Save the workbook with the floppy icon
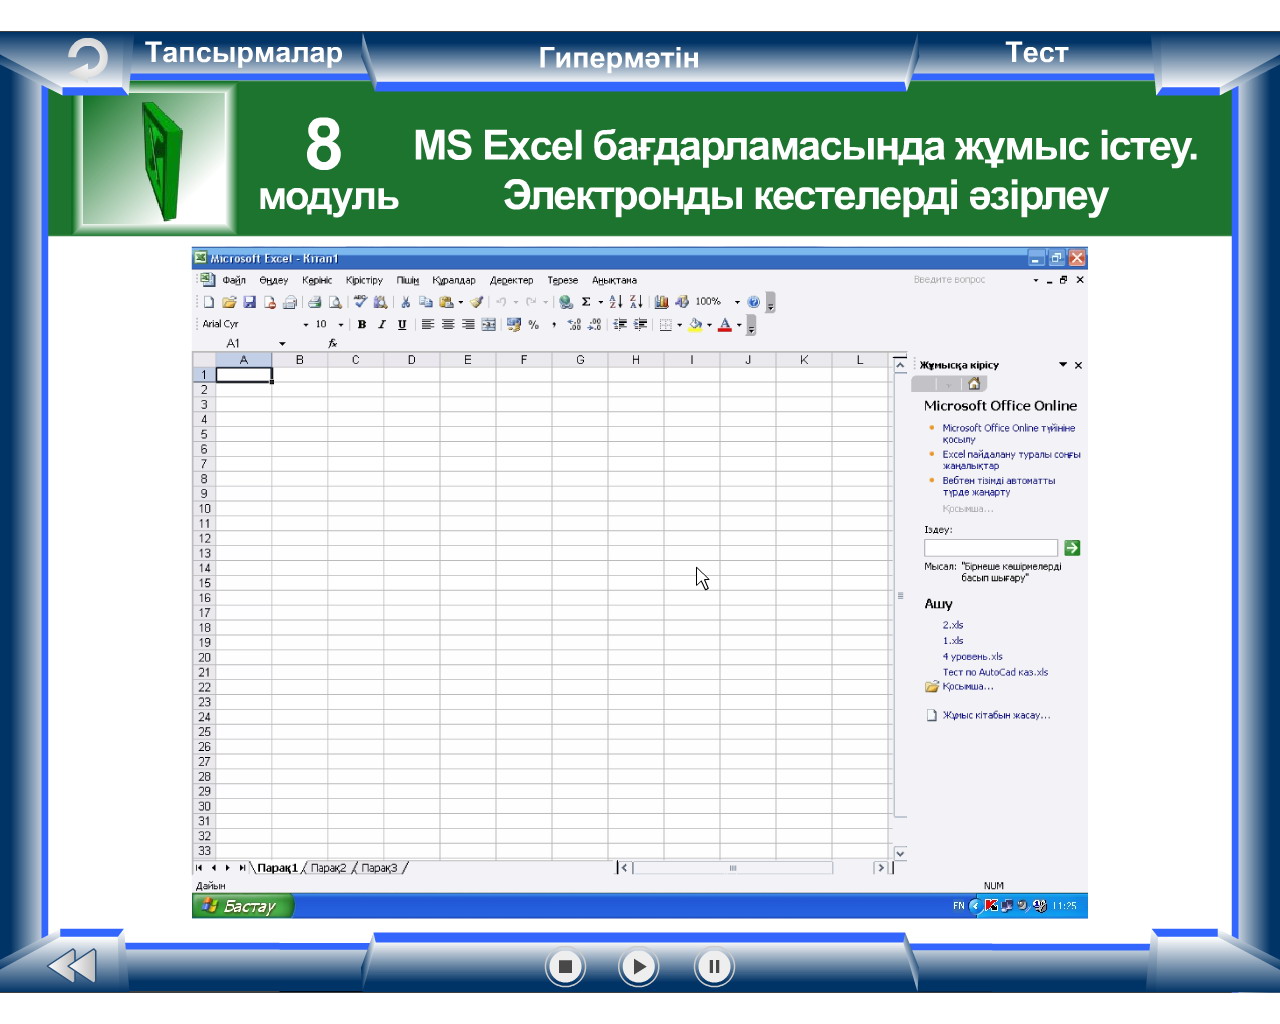The width and height of the screenshot is (1280, 1024). (x=250, y=302)
